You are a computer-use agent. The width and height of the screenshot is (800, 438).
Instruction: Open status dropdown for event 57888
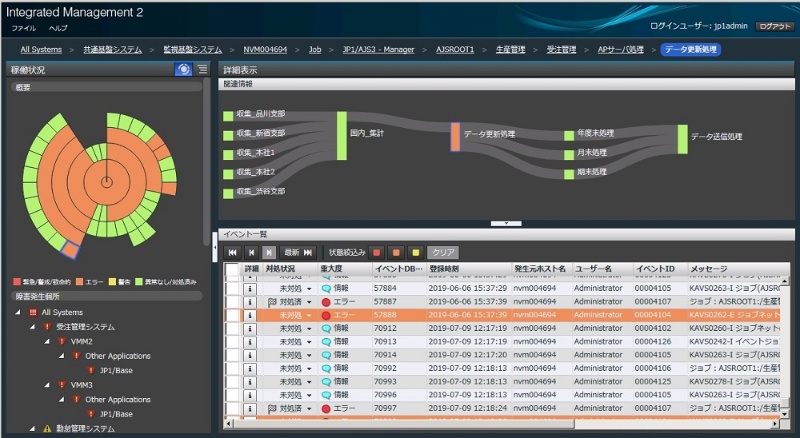(309, 314)
